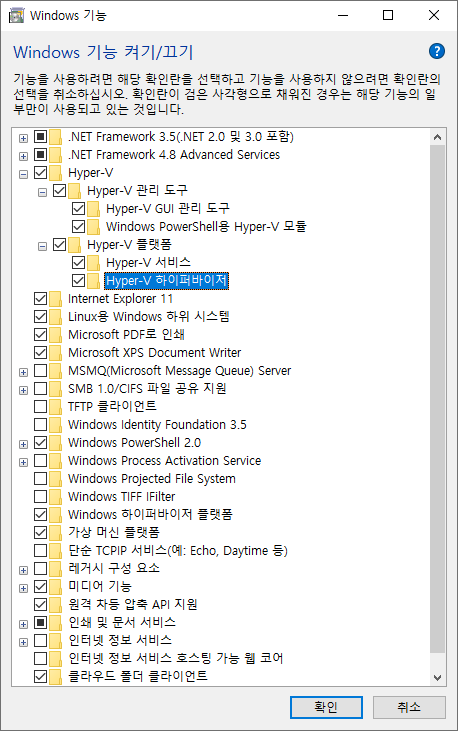Toggle .NET Framework 3.5 checkbox
458x731 pixels.
point(41,137)
